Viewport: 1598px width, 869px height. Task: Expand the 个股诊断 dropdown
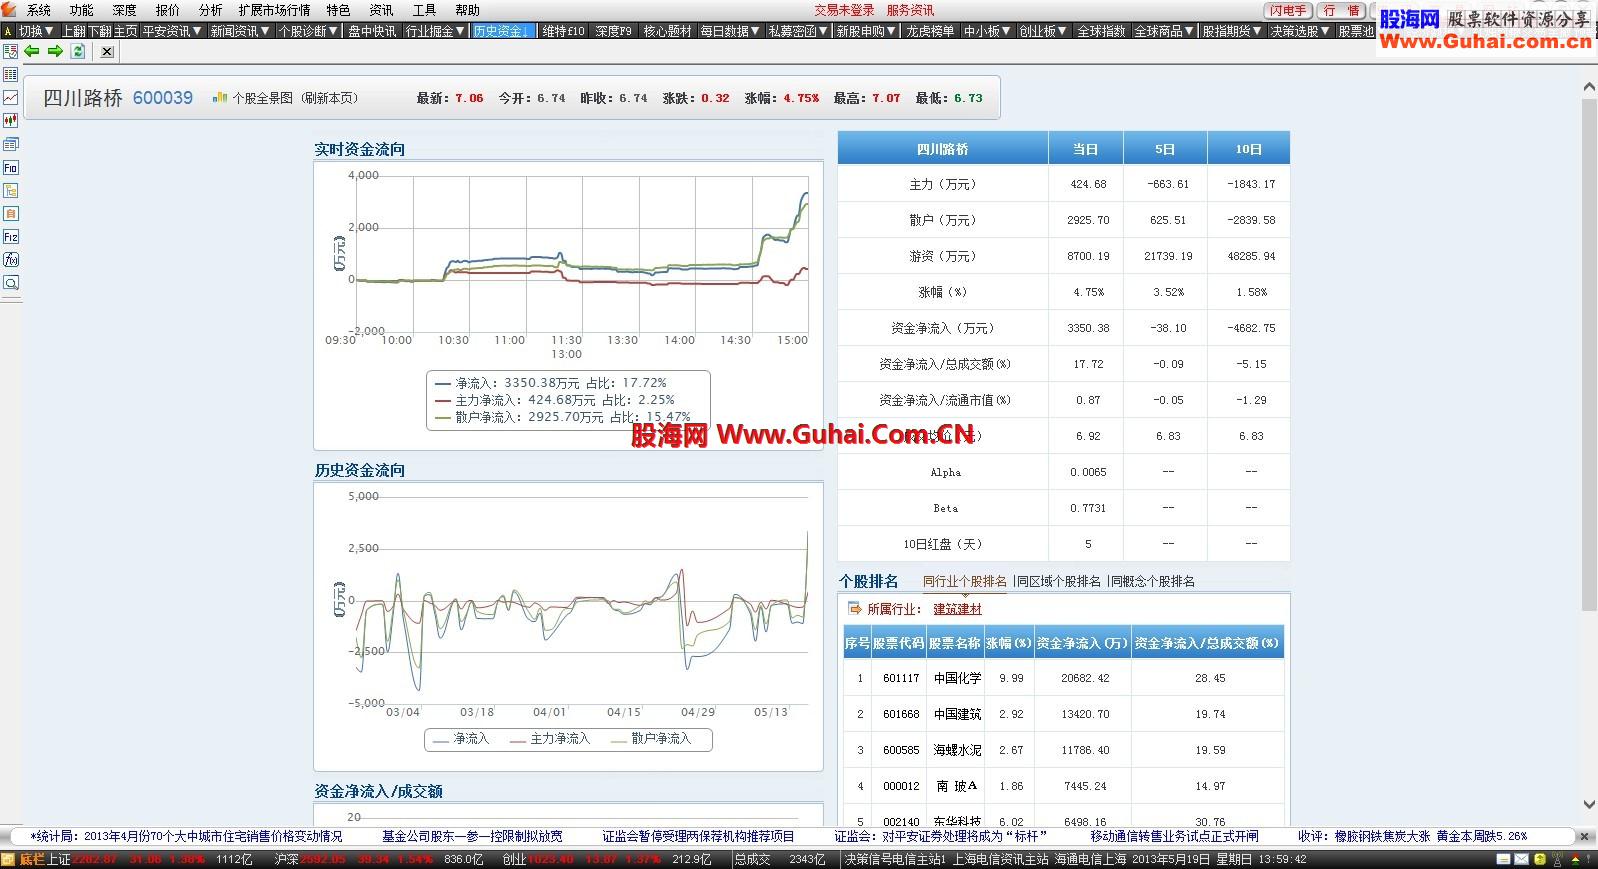pyautogui.click(x=308, y=31)
